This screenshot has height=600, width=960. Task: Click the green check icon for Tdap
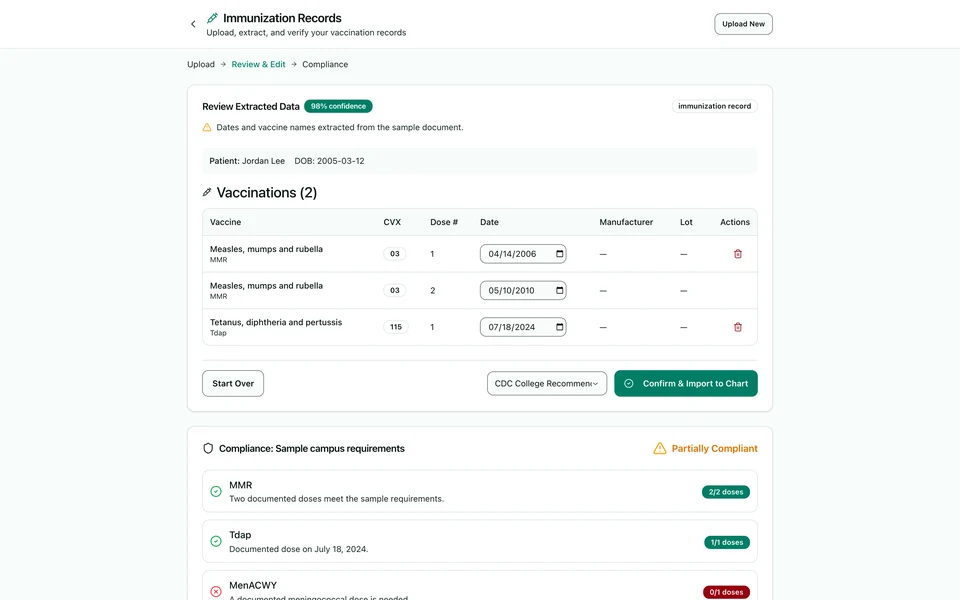coord(216,541)
